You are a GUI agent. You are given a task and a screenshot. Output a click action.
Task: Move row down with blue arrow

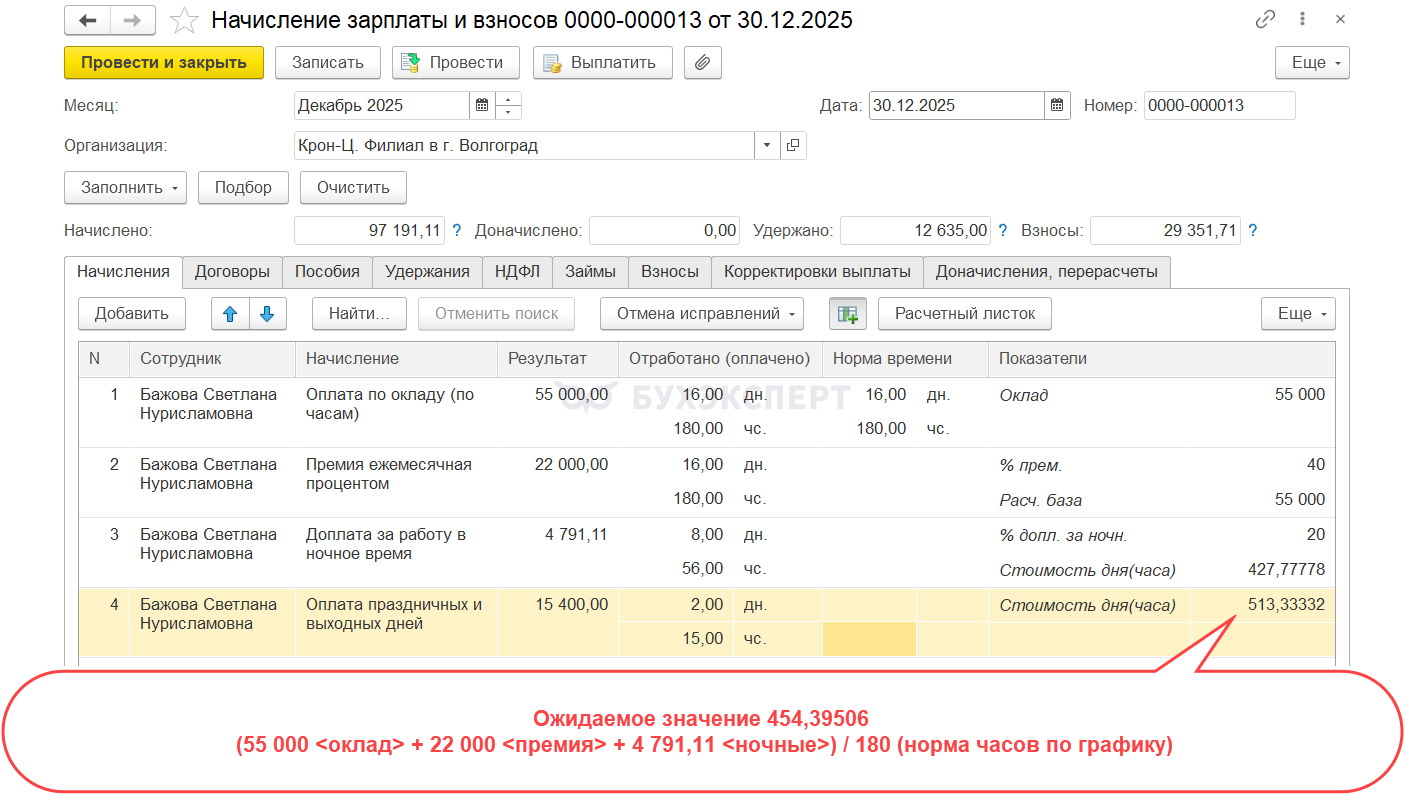267,314
